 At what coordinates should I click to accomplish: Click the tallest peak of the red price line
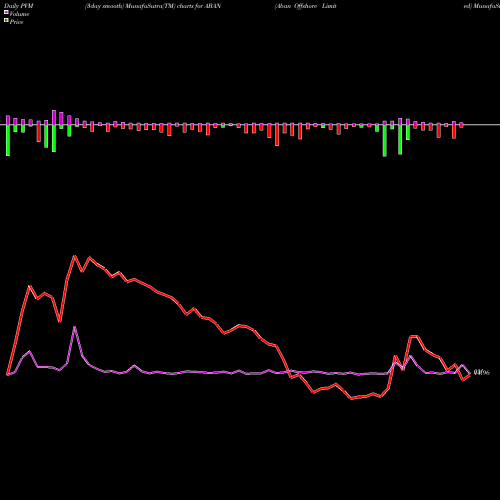(75, 256)
